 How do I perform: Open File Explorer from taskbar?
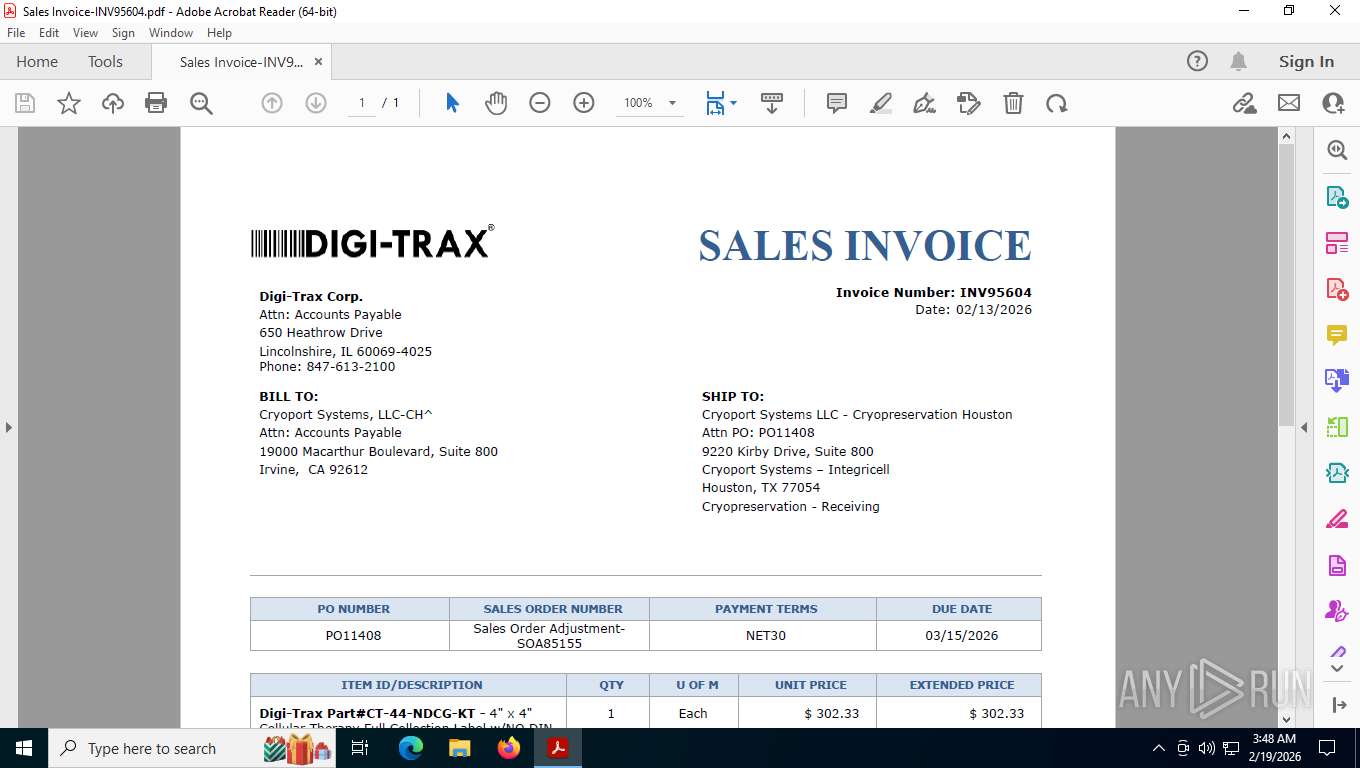pos(460,748)
